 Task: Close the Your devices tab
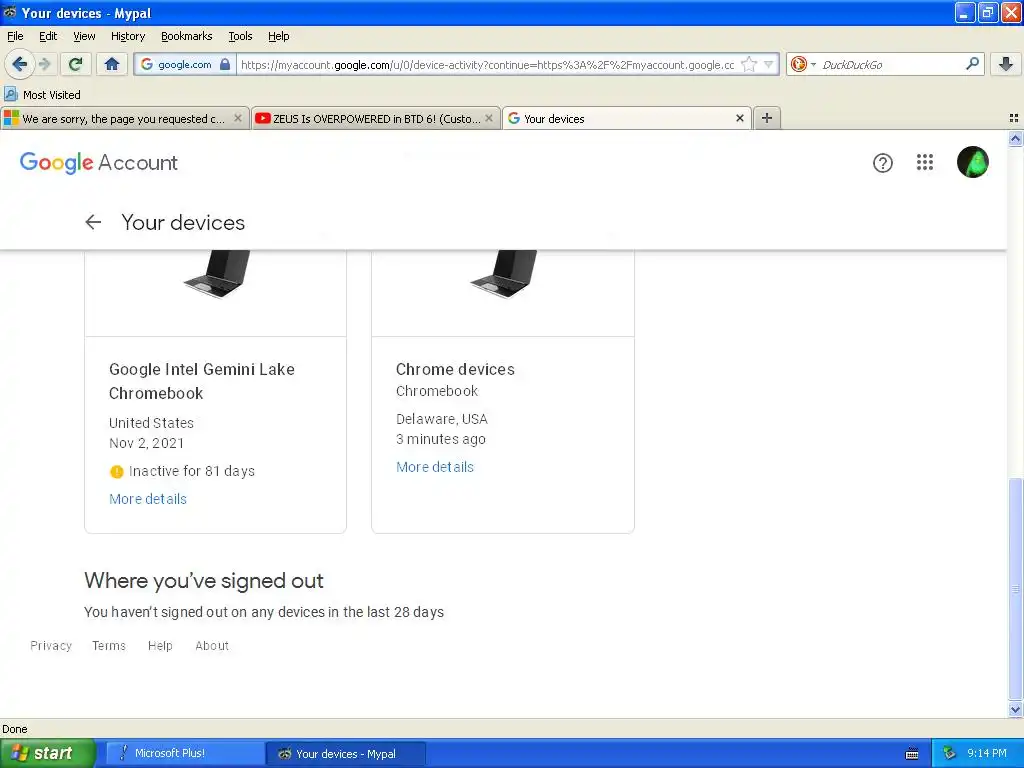[740, 118]
